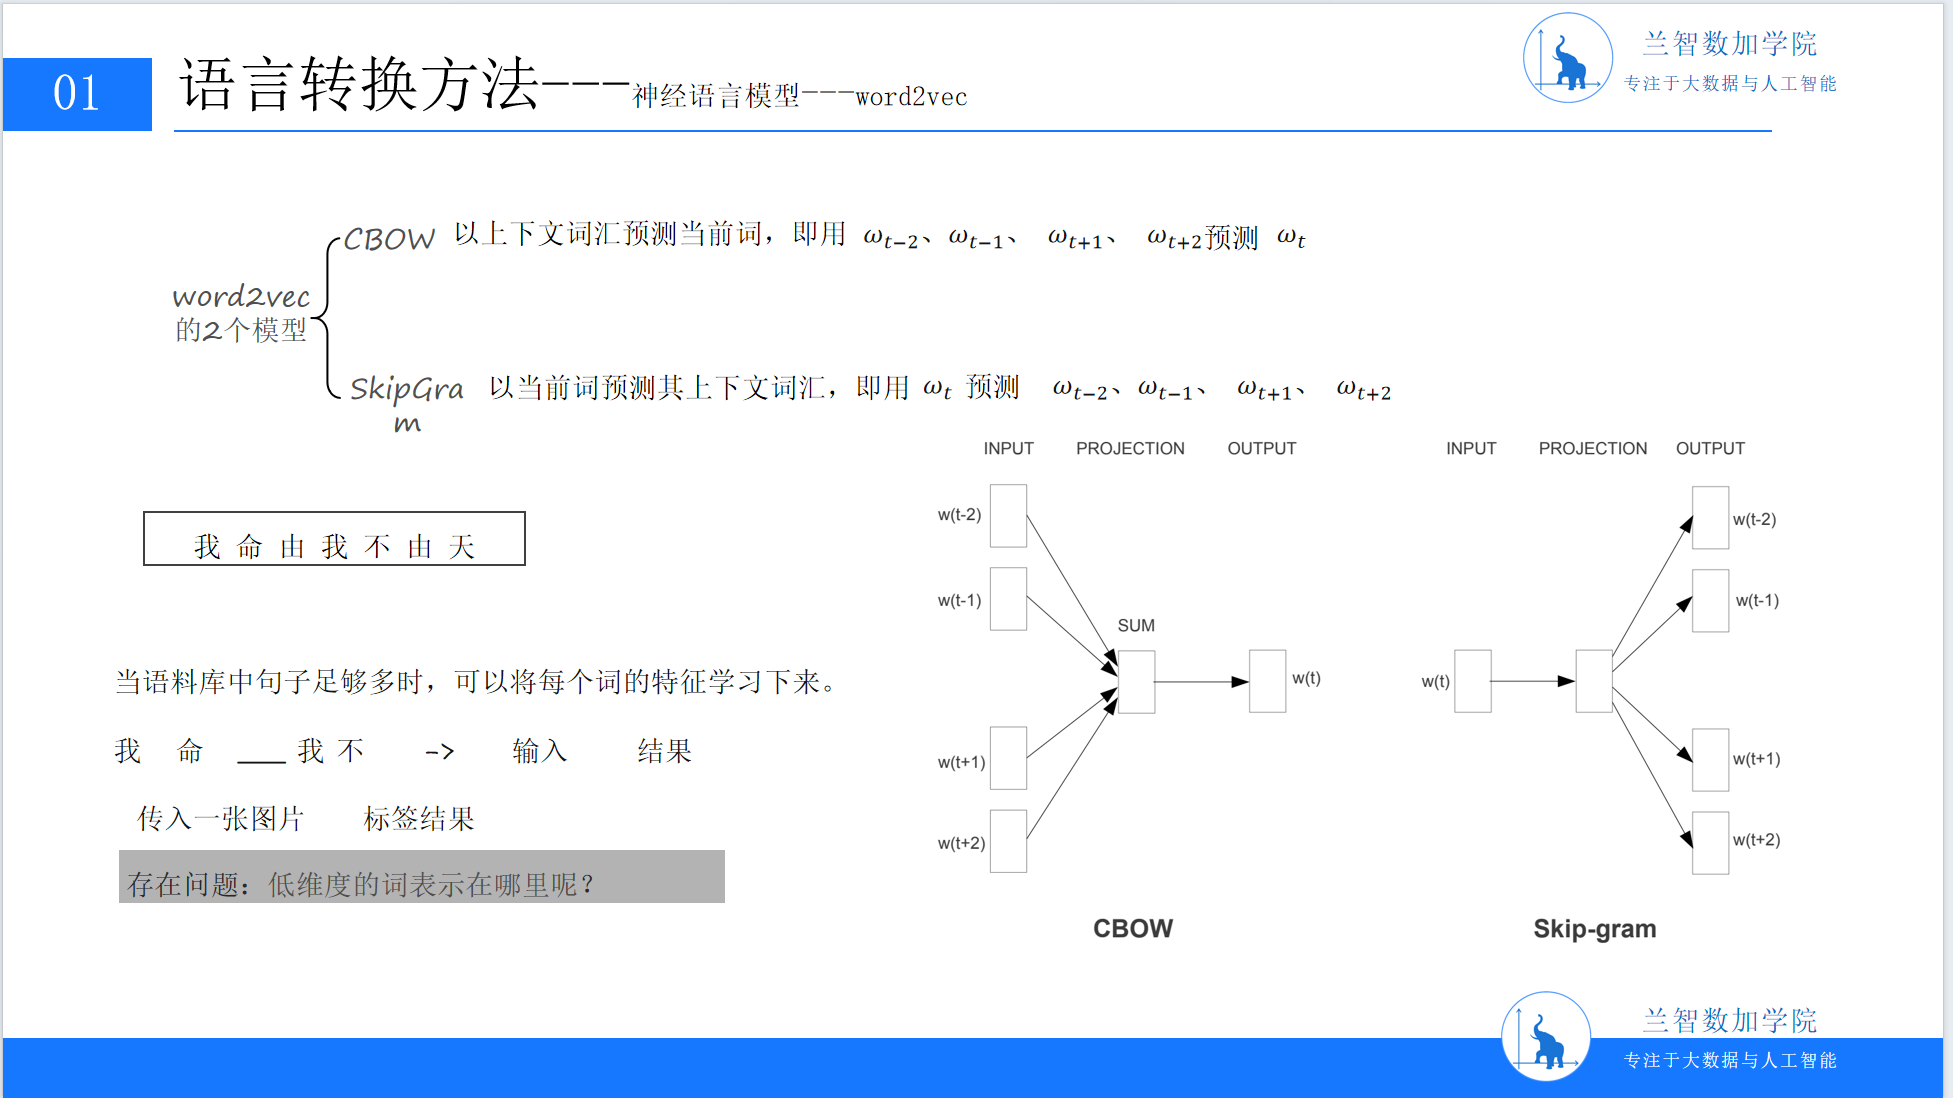1953x1098 pixels.
Task: Select the text '标签结果'
Action: [x=419, y=819]
